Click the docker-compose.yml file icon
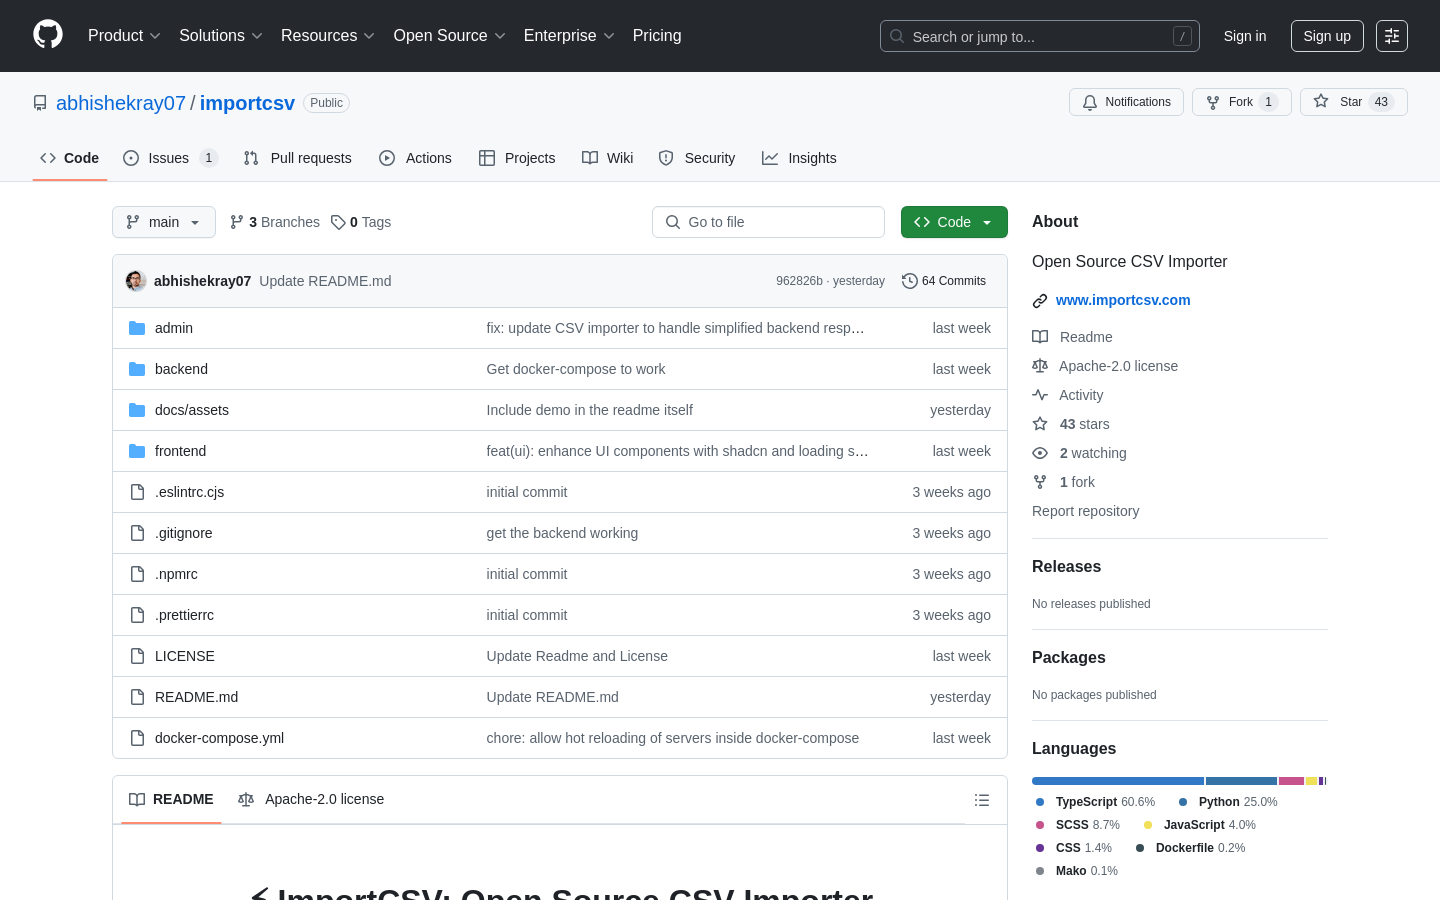1440x900 pixels. coord(137,738)
